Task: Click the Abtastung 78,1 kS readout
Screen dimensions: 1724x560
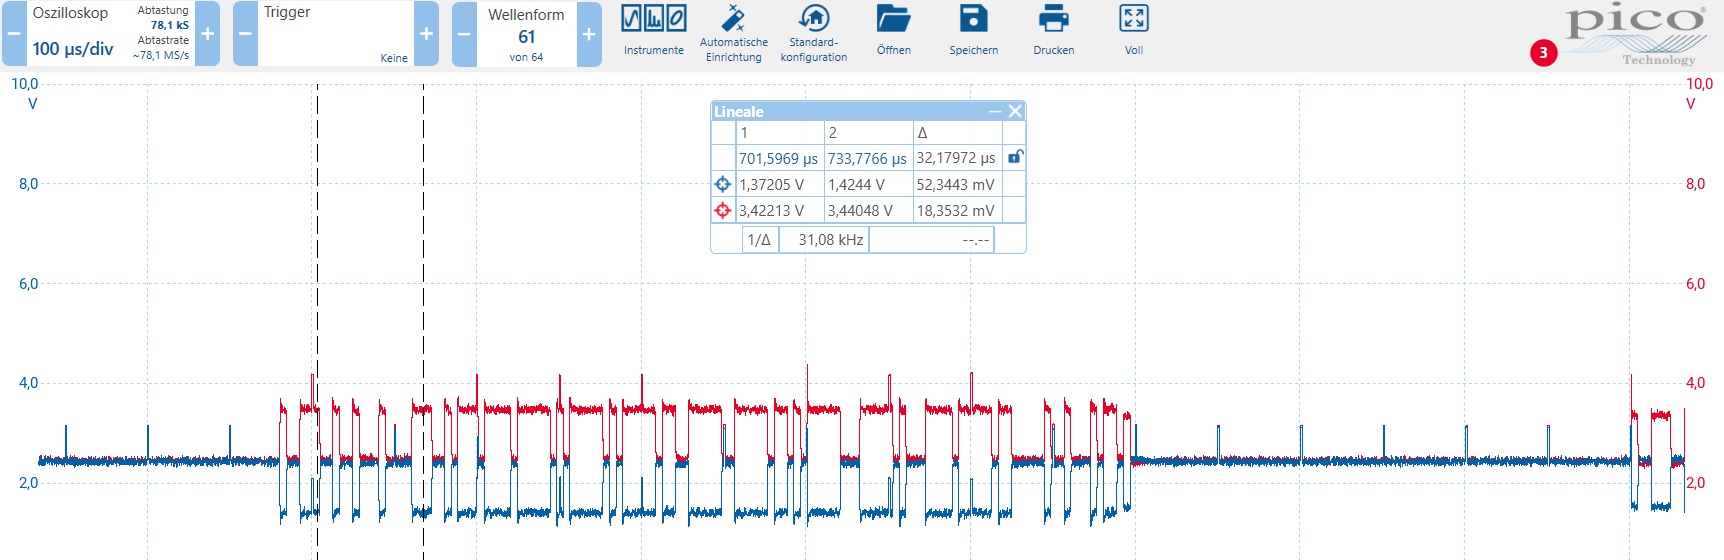Action: [163, 18]
